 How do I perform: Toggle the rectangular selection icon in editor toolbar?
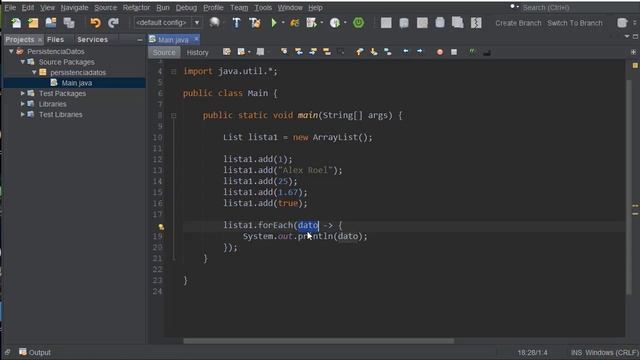click(341, 52)
